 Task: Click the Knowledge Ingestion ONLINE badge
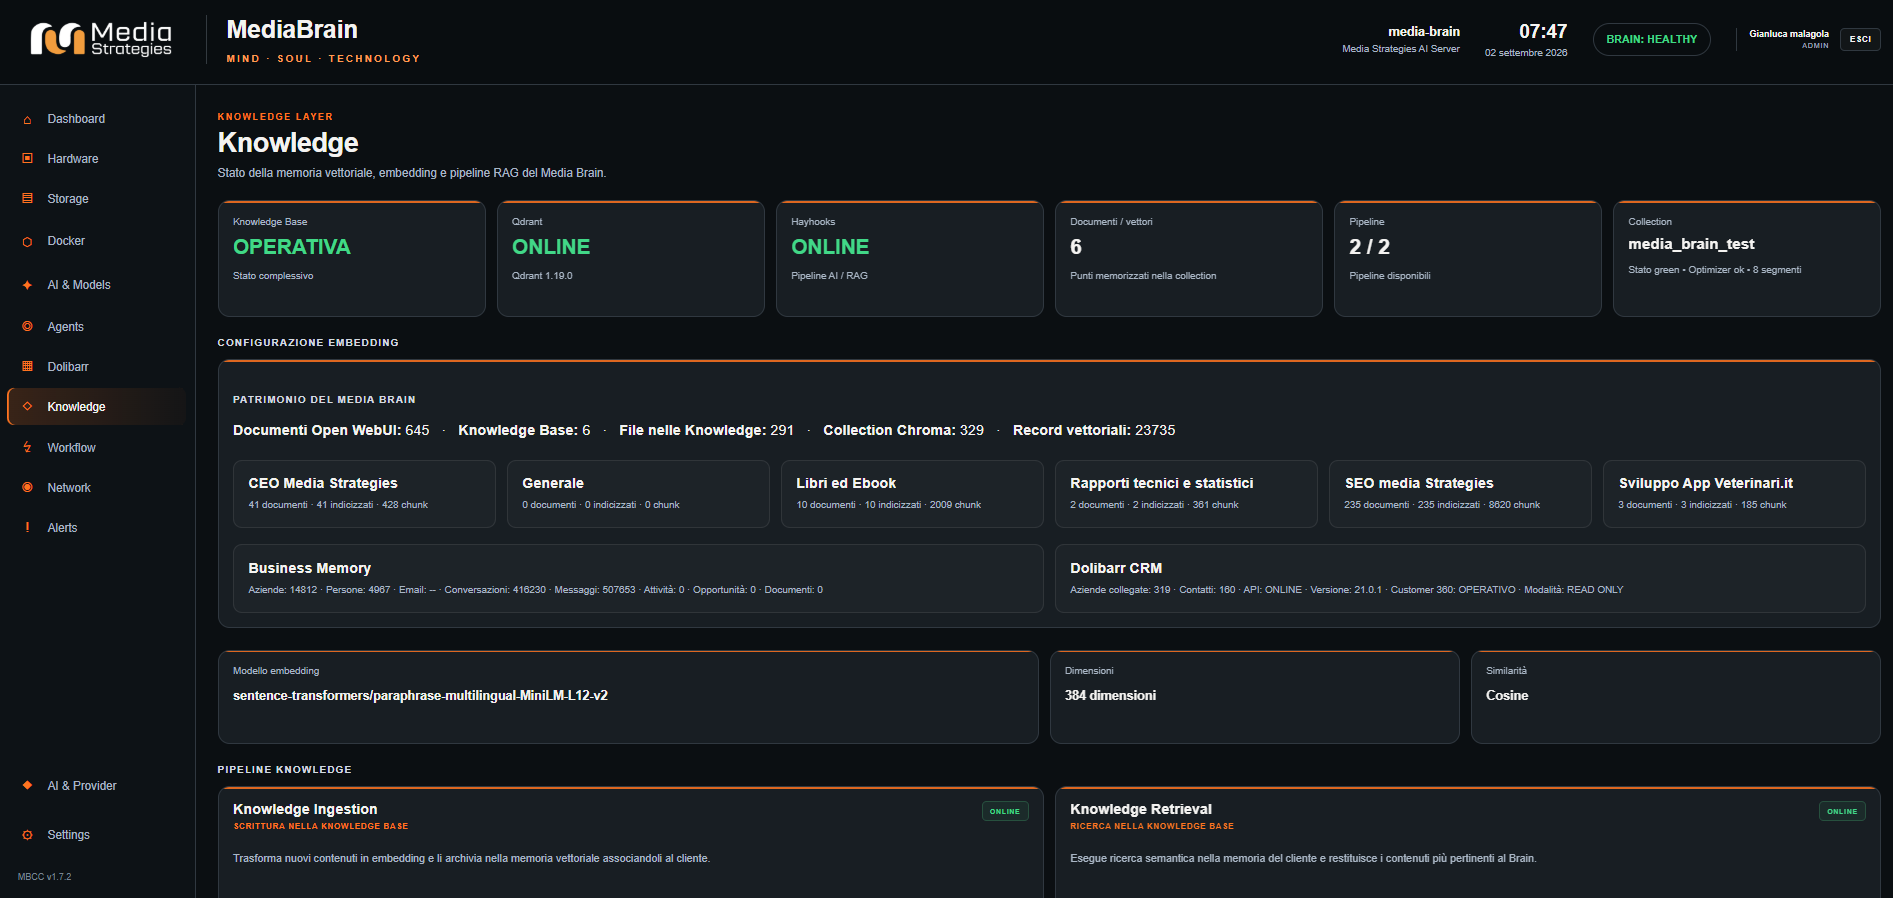[x=1005, y=812]
